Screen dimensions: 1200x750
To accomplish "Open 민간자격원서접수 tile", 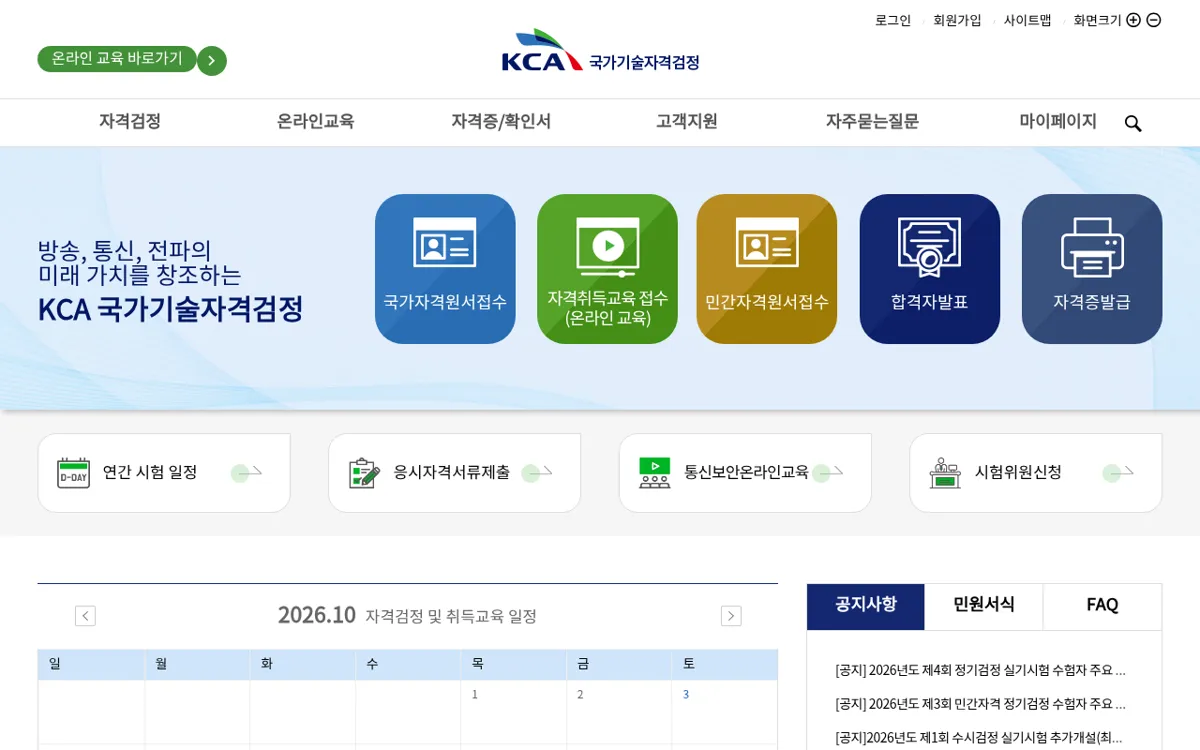I will (767, 269).
